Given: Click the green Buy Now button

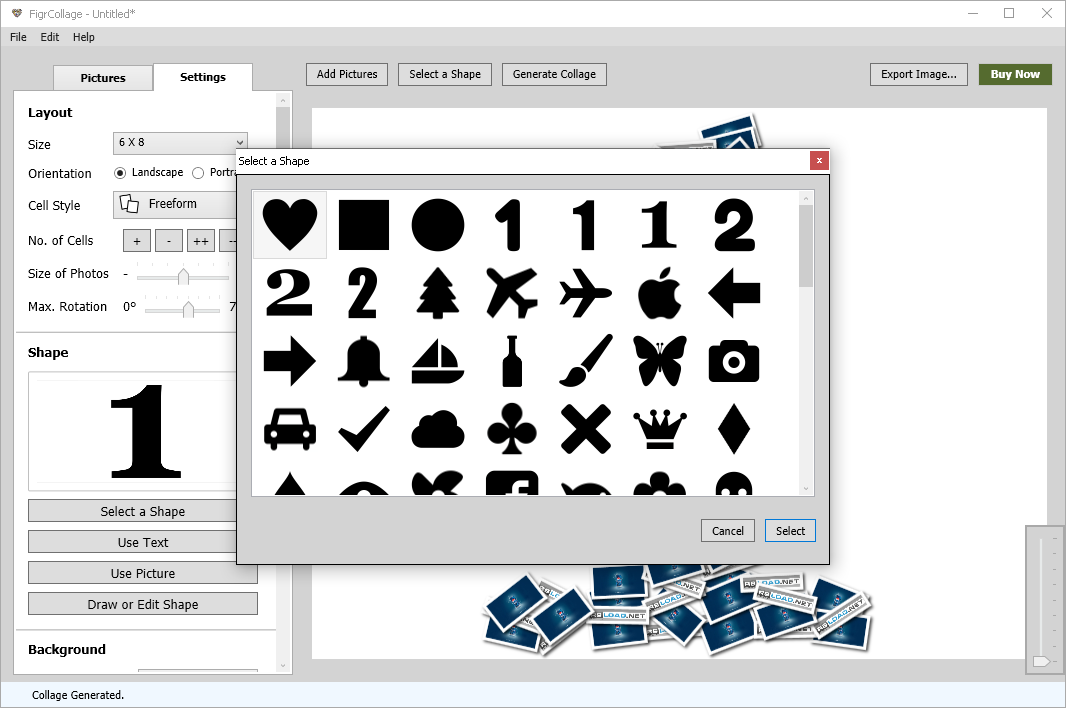Looking at the screenshot, I should tap(1015, 74).
